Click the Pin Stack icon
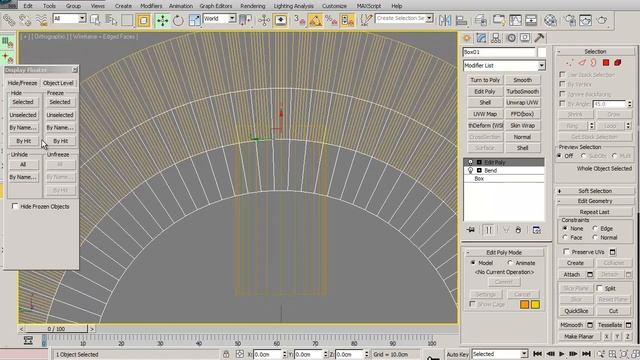640x360 pixels. coord(471,230)
